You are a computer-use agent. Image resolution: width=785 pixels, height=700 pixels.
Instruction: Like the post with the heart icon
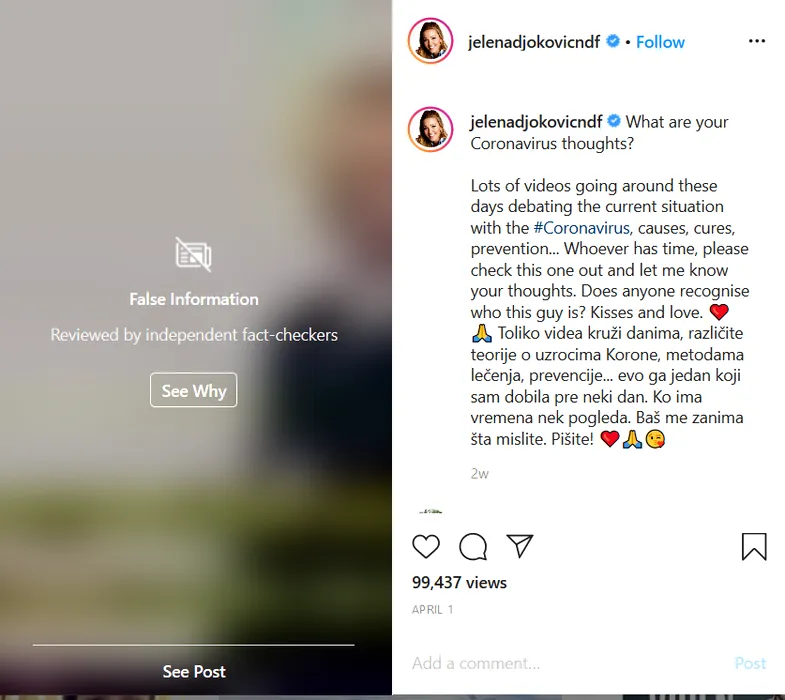pyautogui.click(x=426, y=546)
